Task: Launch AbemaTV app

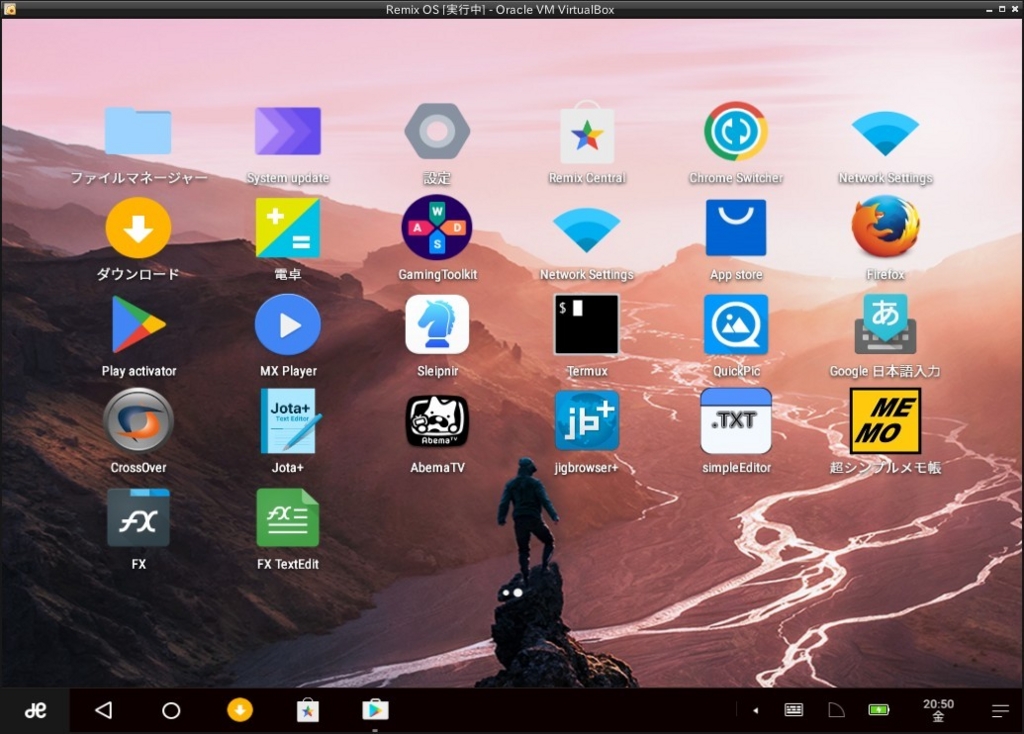Action: pyautogui.click(x=437, y=421)
